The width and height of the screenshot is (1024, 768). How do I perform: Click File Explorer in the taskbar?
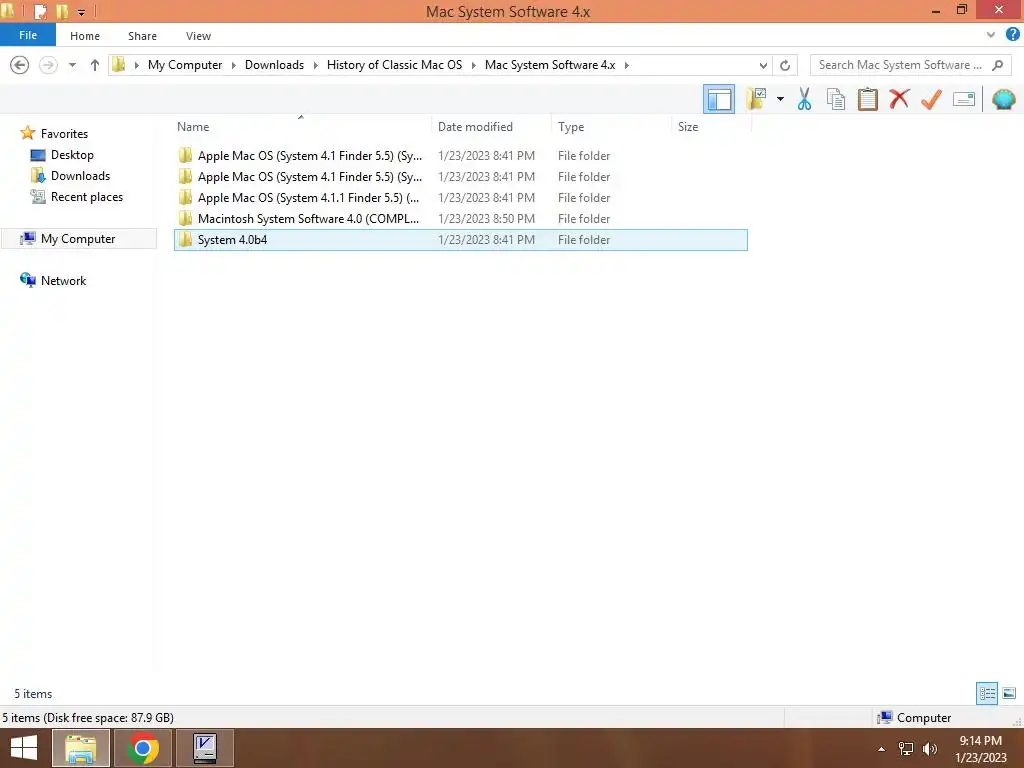coord(81,748)
